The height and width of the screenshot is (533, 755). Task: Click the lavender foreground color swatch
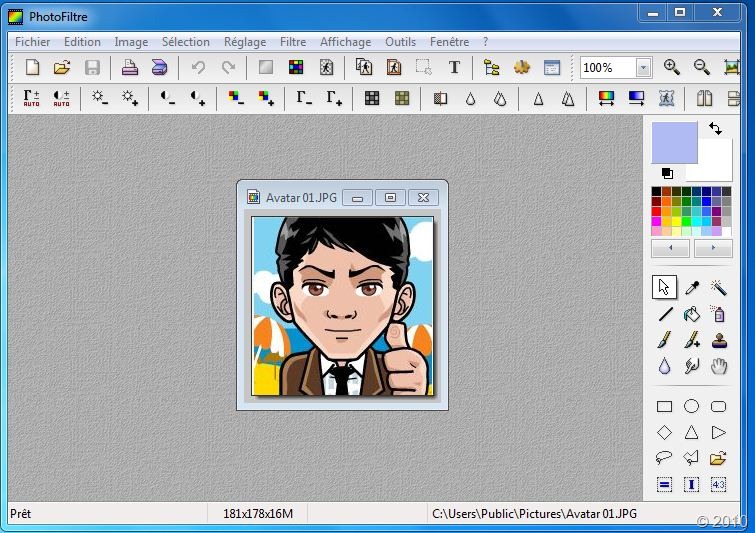click(x=674, y=143)
